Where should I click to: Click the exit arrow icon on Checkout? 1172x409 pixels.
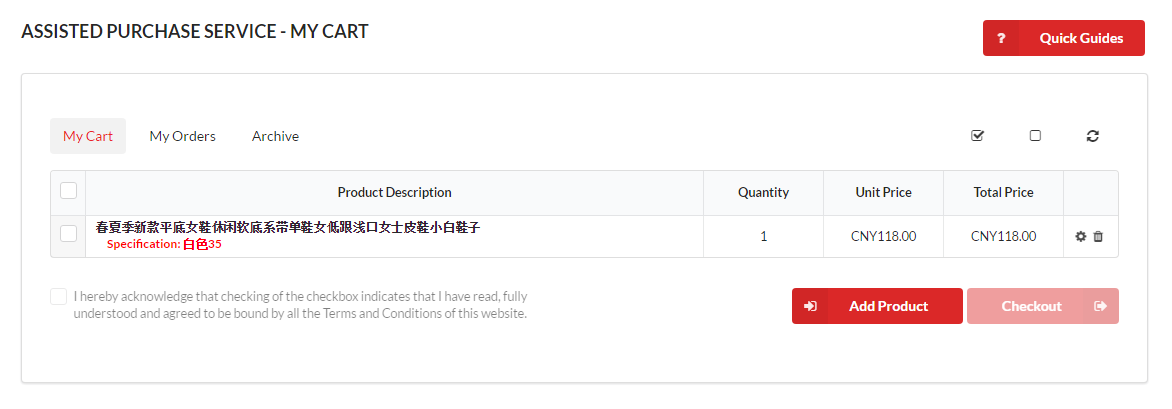pyautogui.click(x=1100, y=307)
